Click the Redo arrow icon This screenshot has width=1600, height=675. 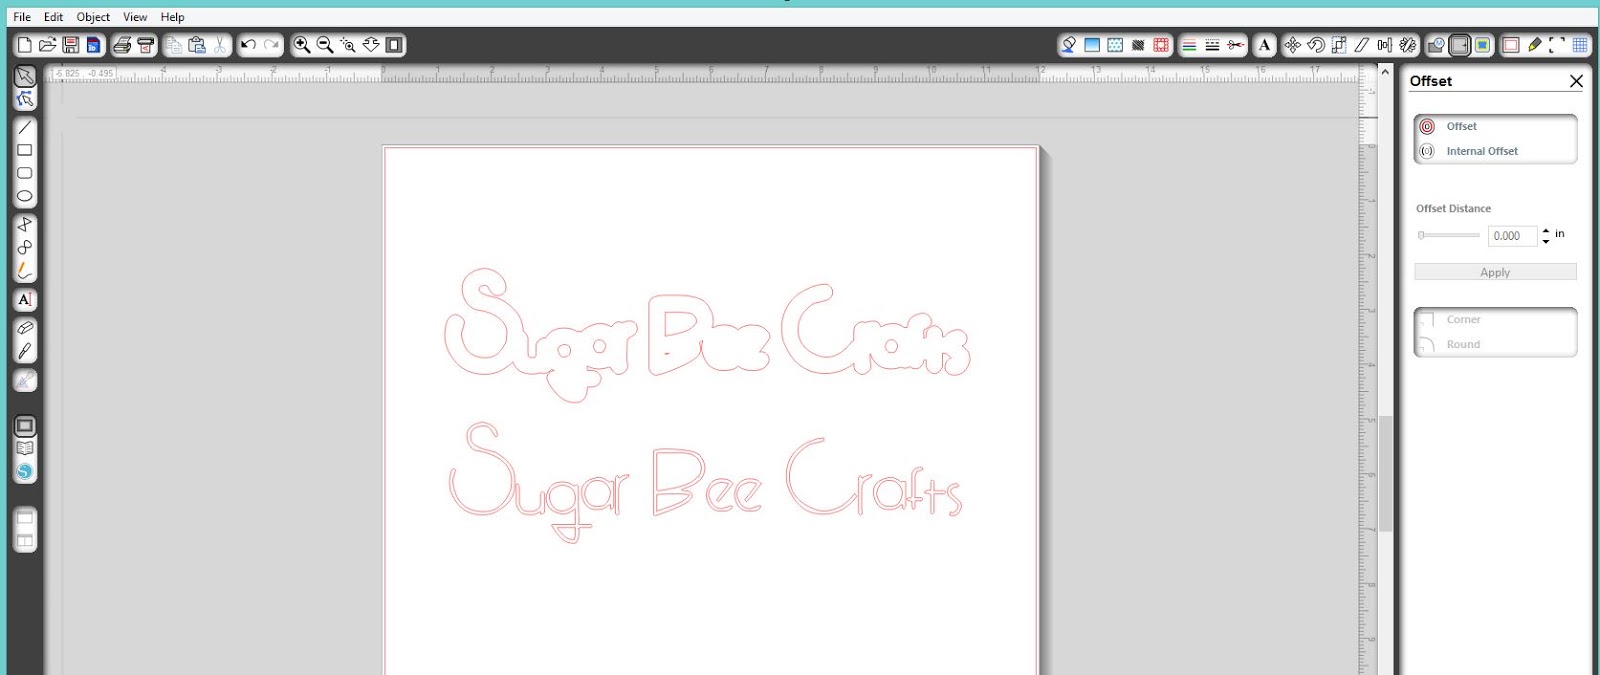(x=272, y=45)
